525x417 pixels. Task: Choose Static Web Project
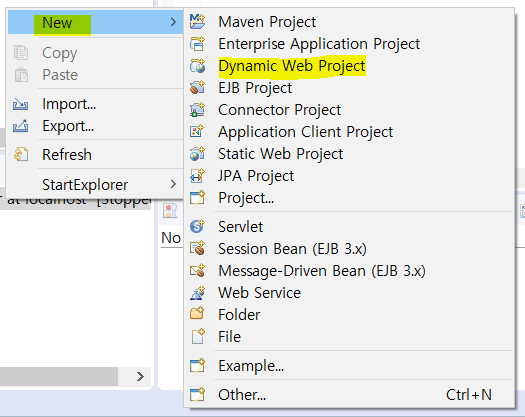click(349, 154)
